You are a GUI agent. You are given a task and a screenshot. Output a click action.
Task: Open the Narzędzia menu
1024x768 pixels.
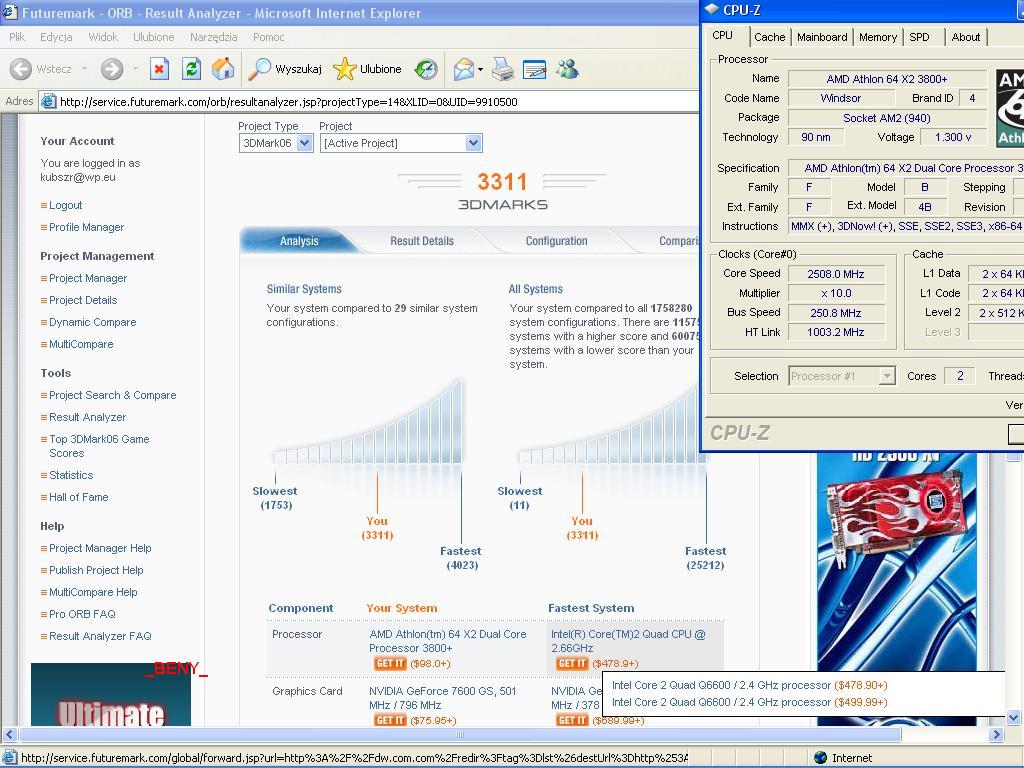(x=214, y=37)
